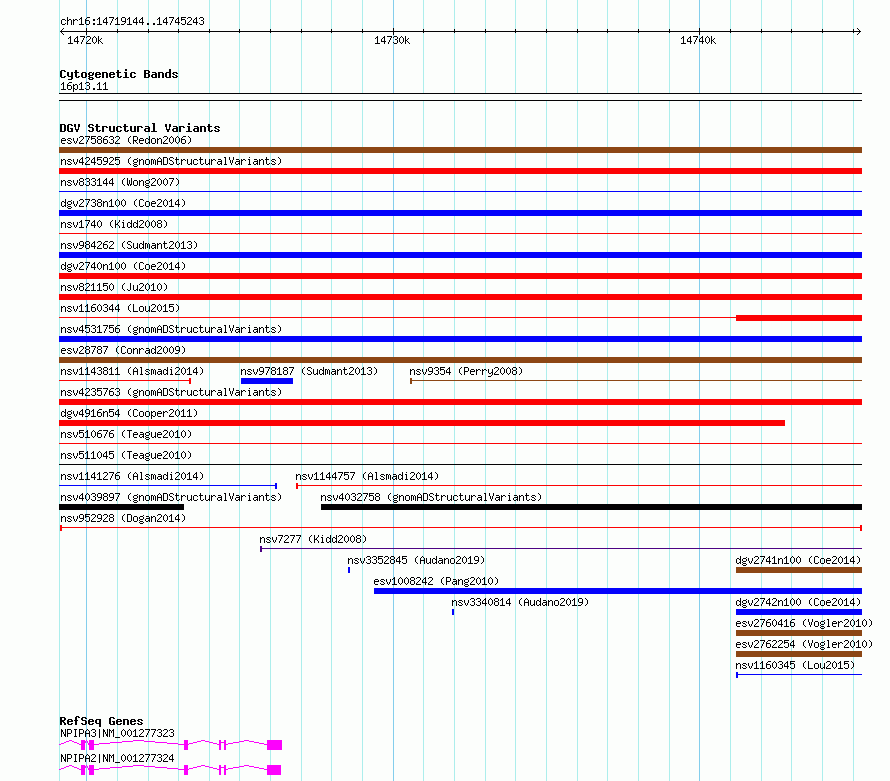890x781 pixels.
Task: Click nsv3340814 (Audano2019) label
Action: point(520,602)
